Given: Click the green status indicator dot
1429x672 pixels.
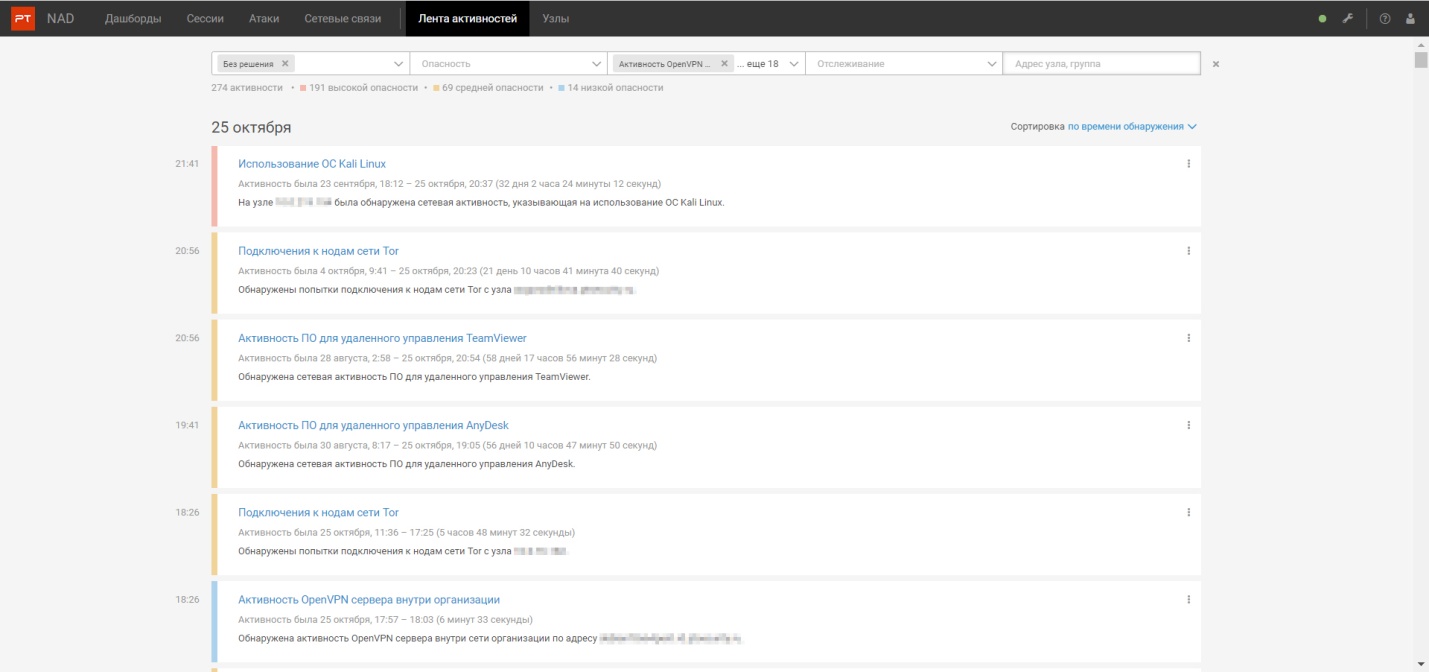Looking at the screenshot, I should (x=1322, y=18).
